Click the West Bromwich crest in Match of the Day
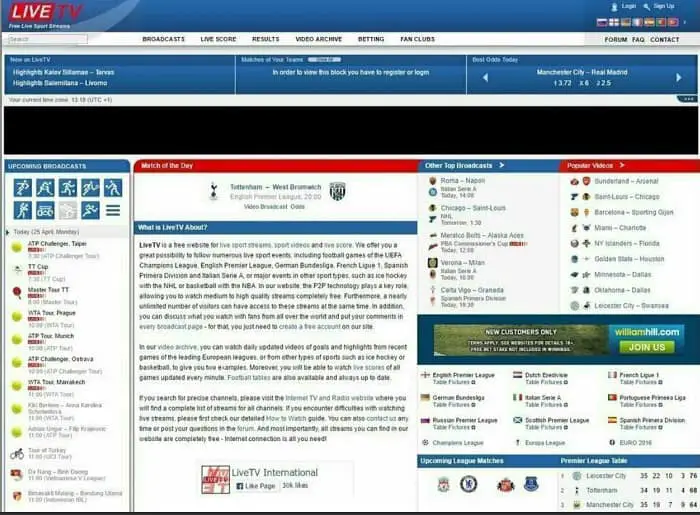Image resolution: width=700 pixels, height=515 pixels. [x=338, y=191]
